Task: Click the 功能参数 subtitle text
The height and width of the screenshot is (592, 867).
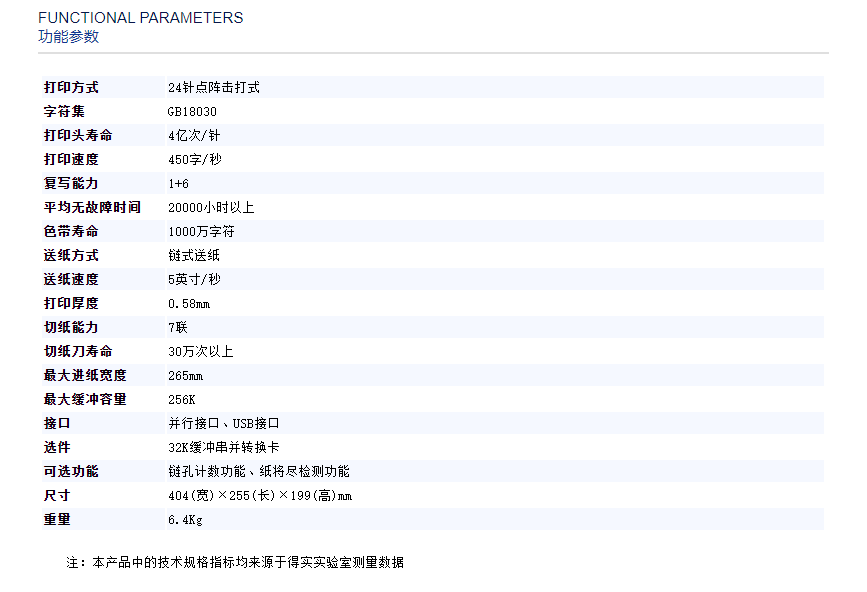Action: point(69,37)
